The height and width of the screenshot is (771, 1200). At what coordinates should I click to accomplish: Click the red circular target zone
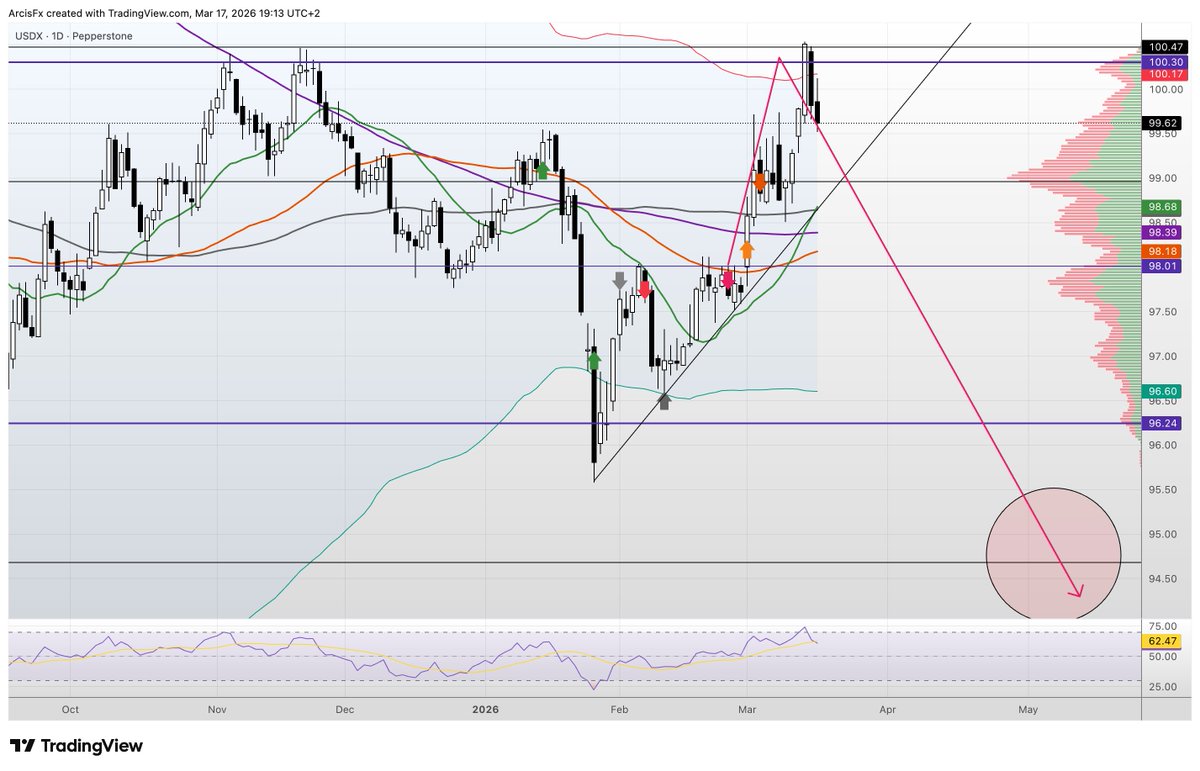1053,554
